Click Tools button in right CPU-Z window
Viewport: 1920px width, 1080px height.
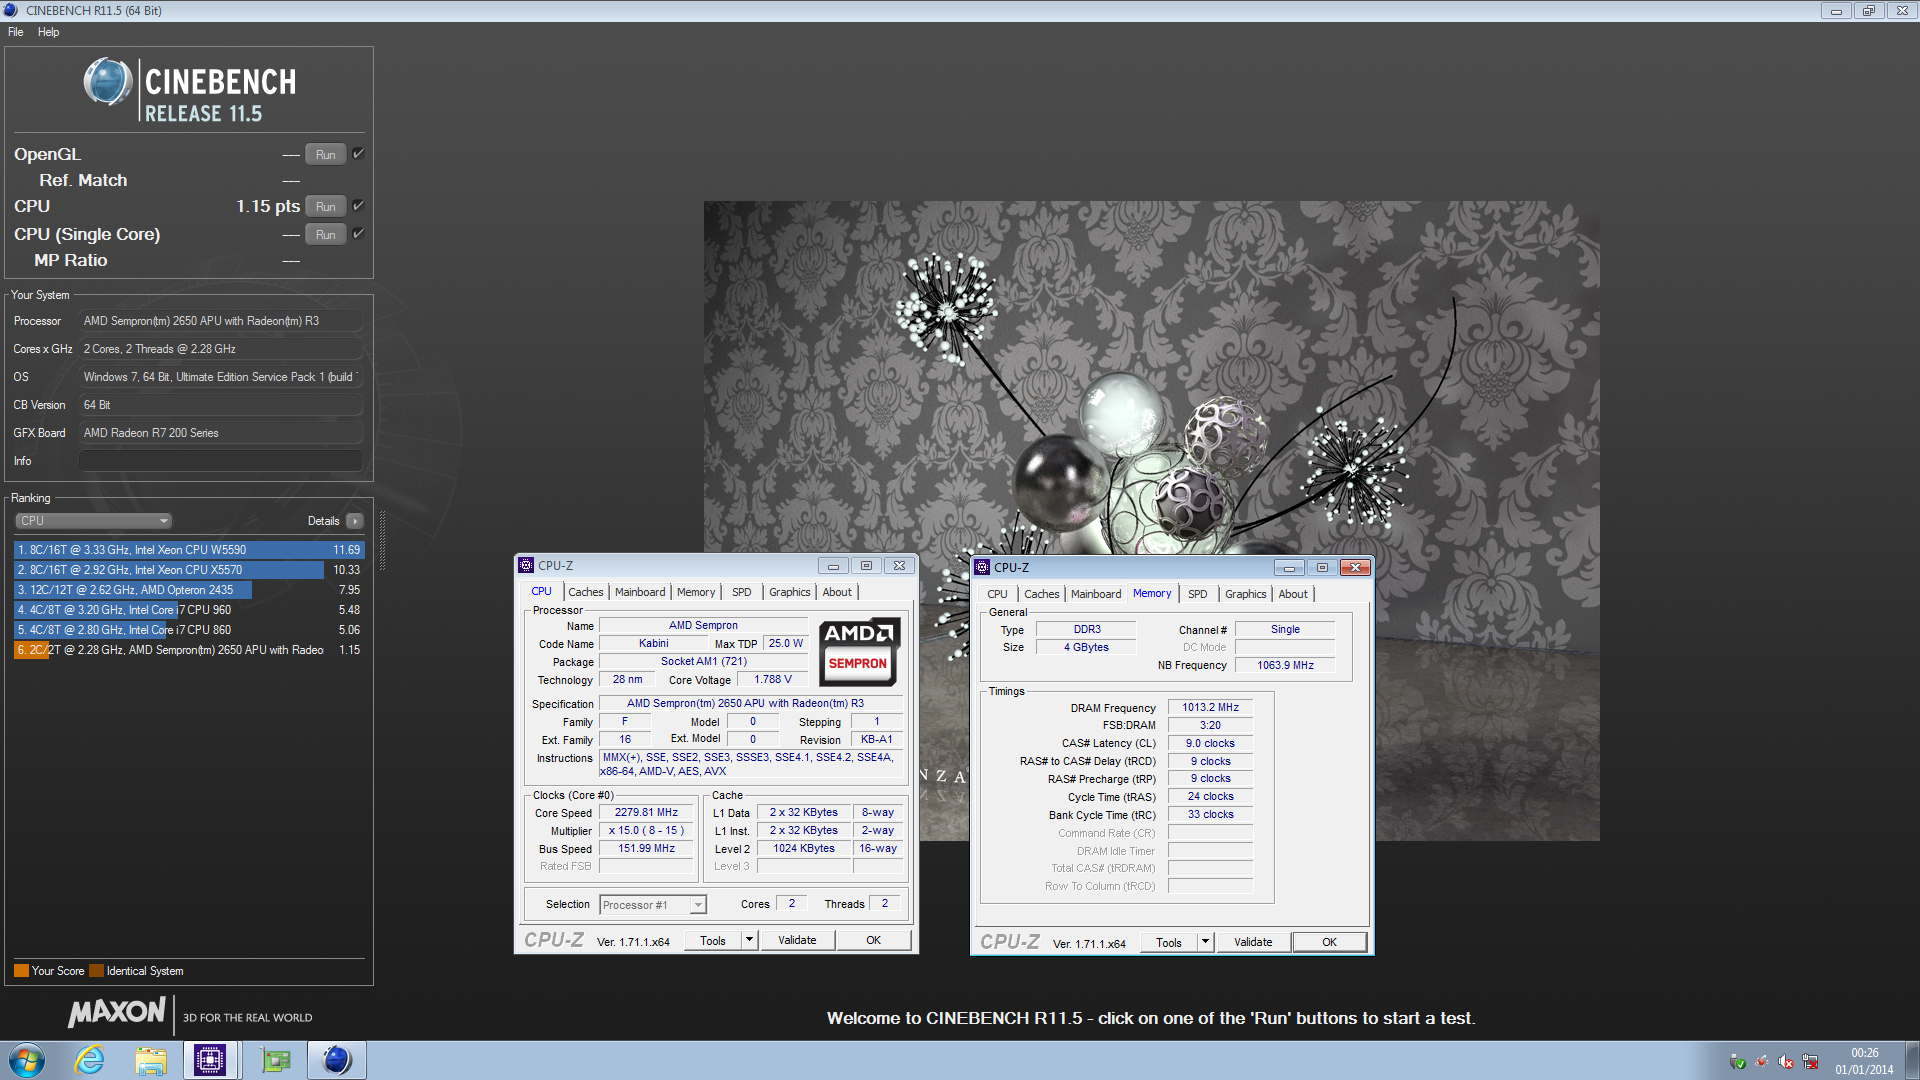coord(1169,942)
